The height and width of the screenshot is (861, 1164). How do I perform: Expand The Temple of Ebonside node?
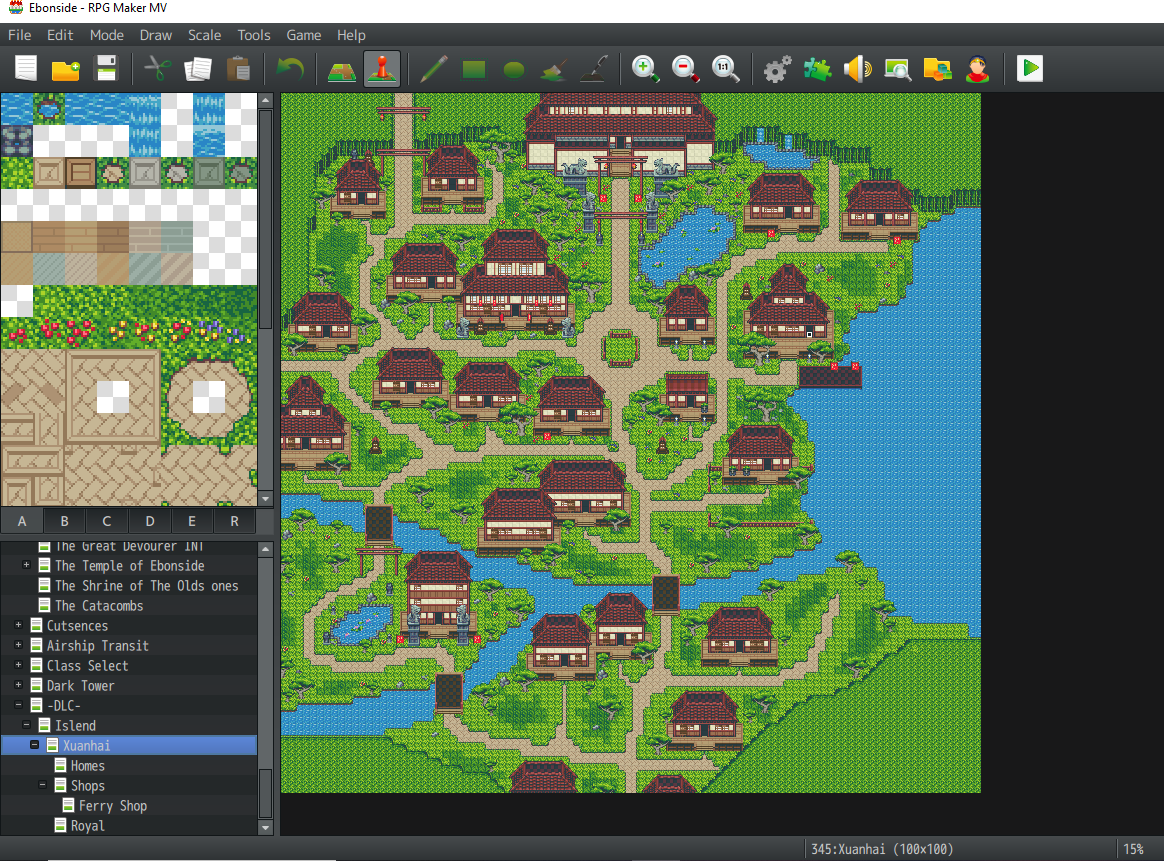(x=27, y=566)
